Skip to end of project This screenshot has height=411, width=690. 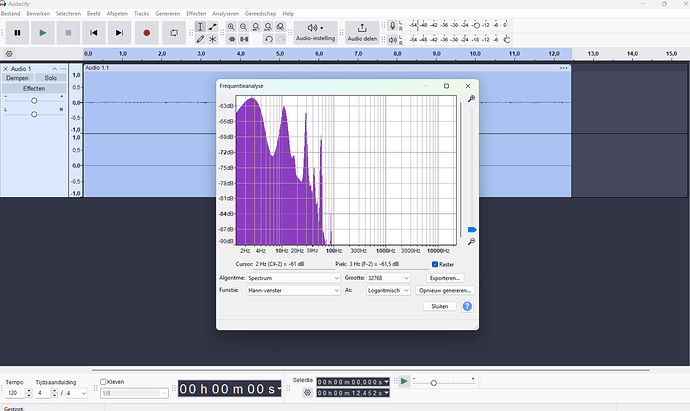119,33
